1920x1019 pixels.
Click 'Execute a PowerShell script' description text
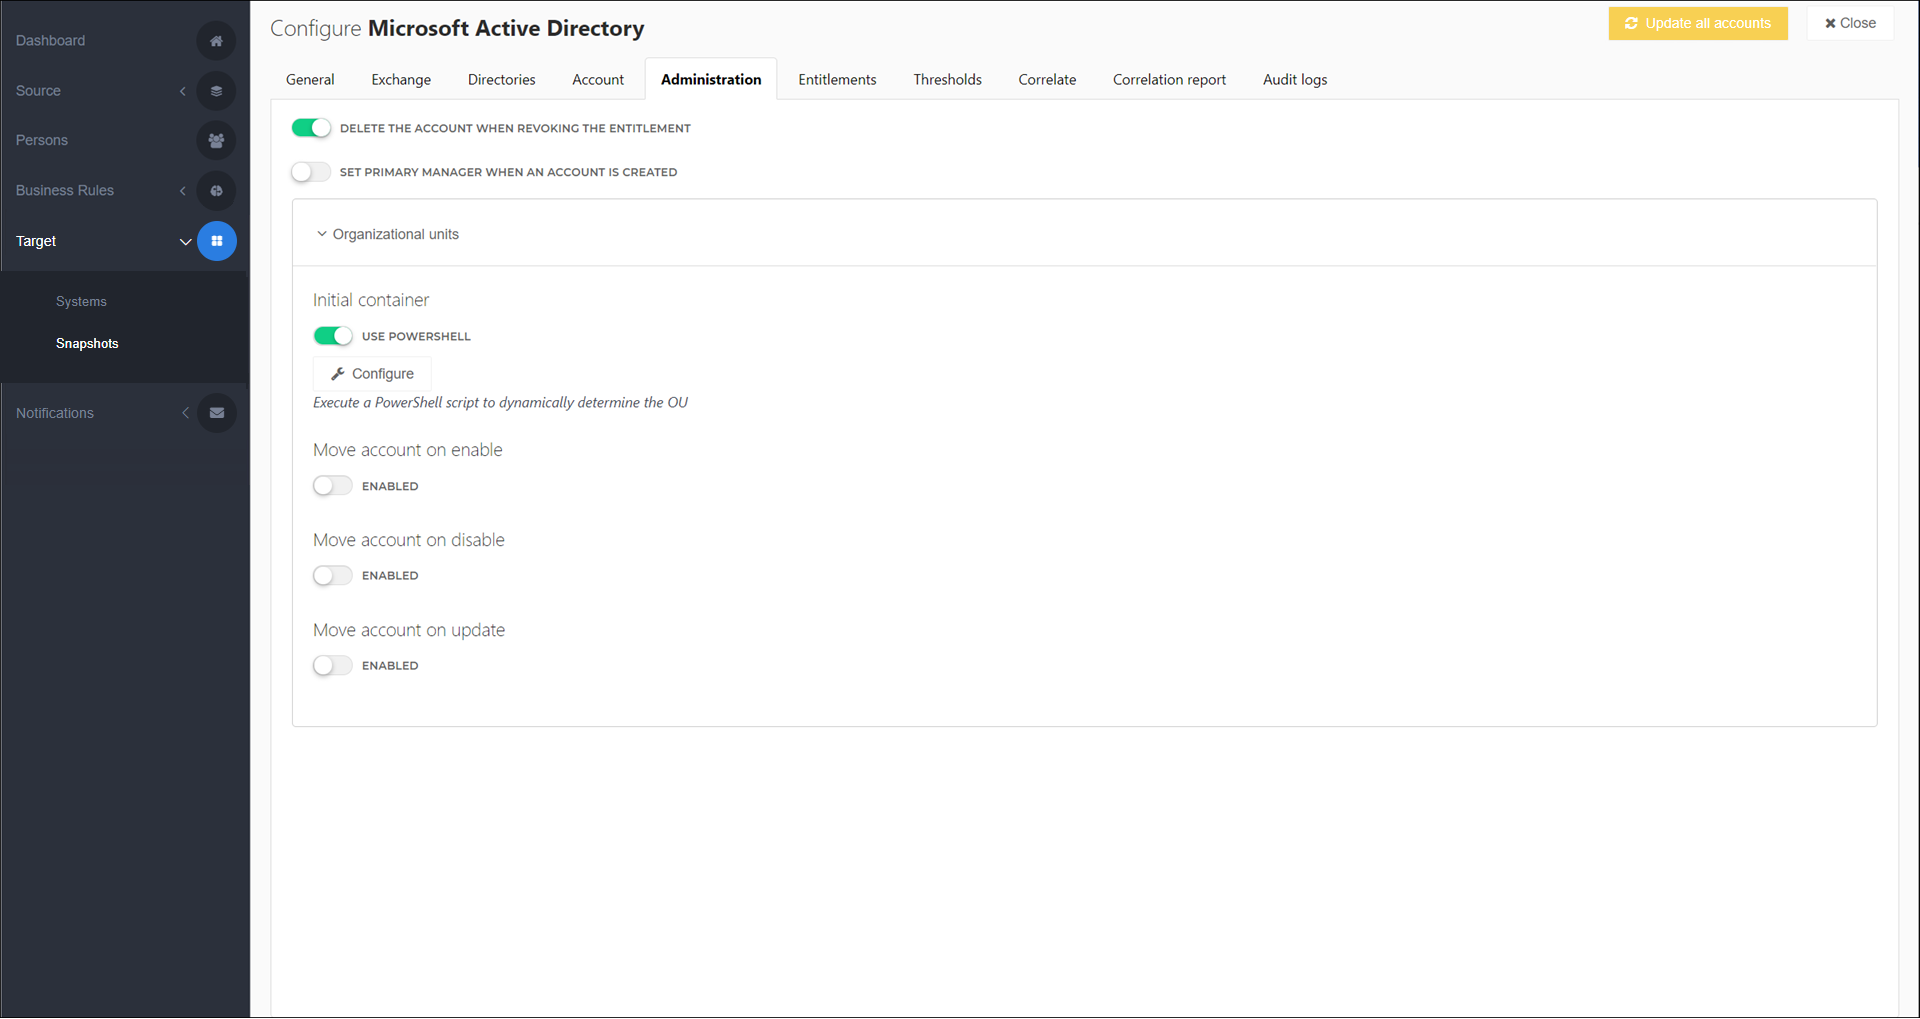pyautogui.click(x=500, y=403)
